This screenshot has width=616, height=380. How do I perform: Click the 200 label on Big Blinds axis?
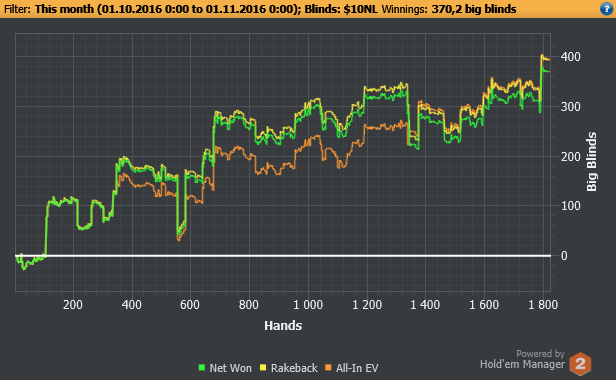point(570,156)
